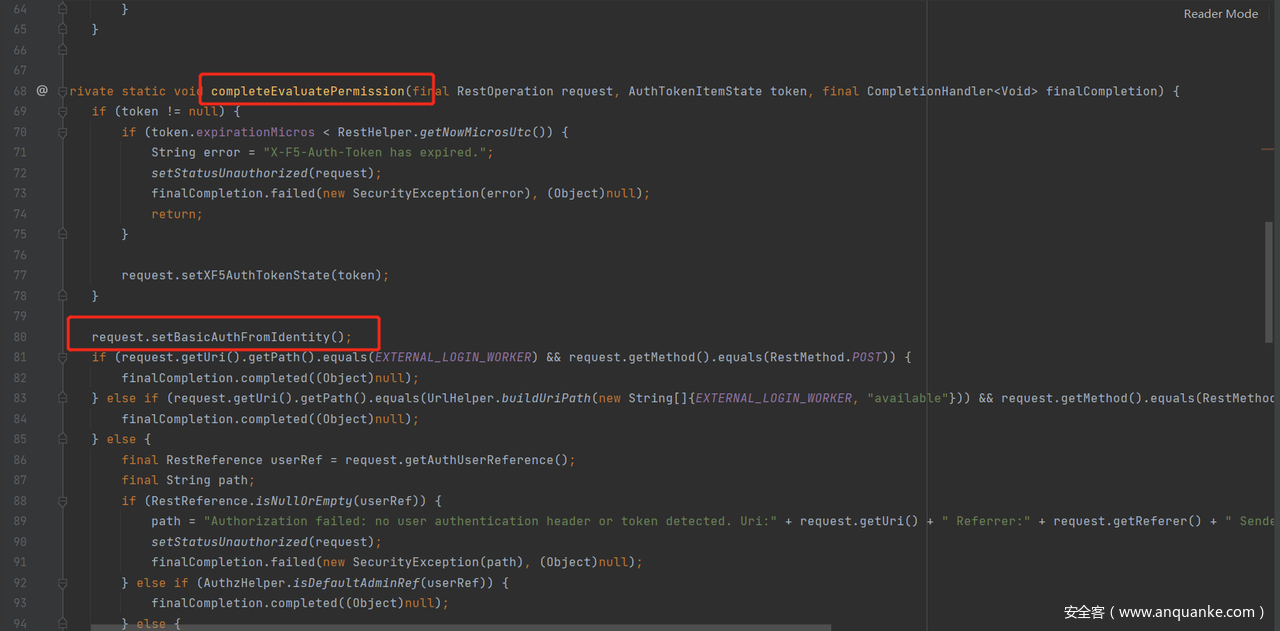The image size is (1280, 631).
Task: Fold the isNullOrEmpty if-block on line 88
Action: click(x=62, y=500)
